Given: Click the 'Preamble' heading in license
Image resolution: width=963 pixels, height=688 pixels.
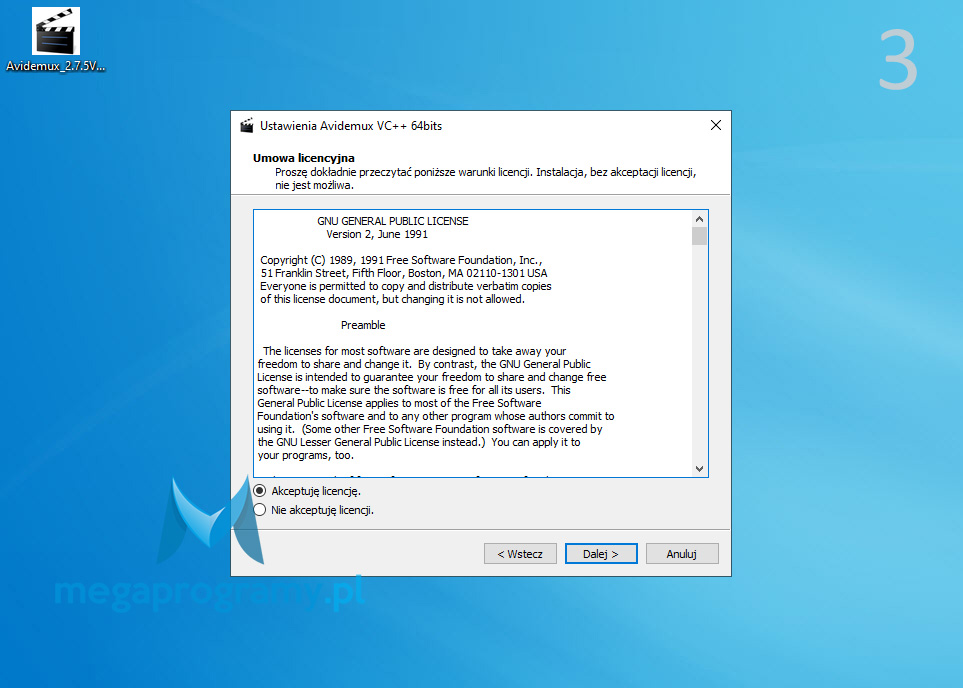Looking at the screenshot, I should pos(363,325).
